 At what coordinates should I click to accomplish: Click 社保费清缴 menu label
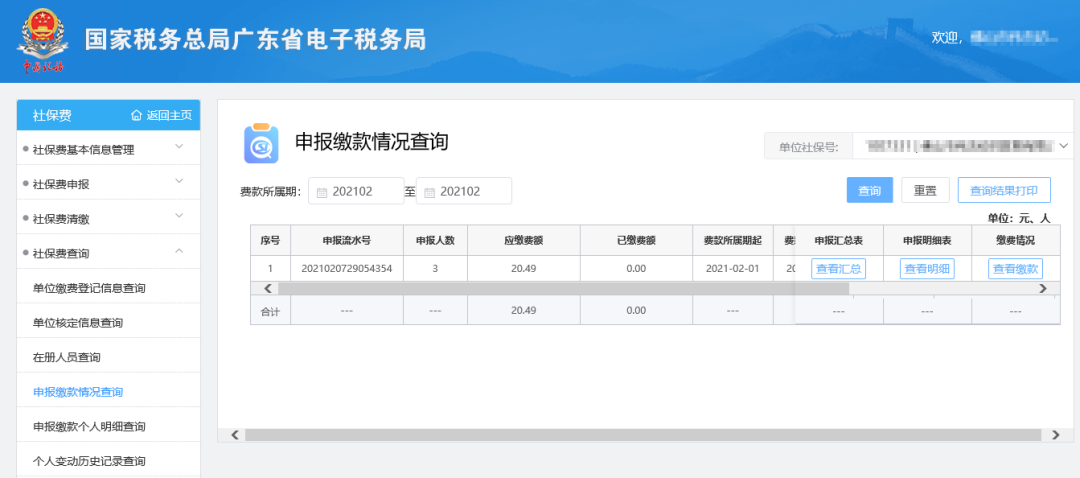[x=61, y=219]
